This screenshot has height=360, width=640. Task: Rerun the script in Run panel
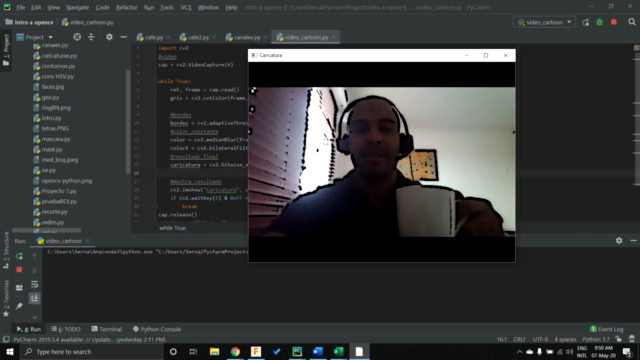tap(19, 256)
